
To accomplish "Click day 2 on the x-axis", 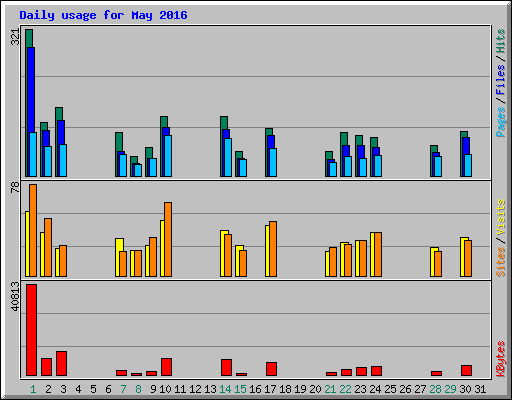I will [x=48, y=389].
